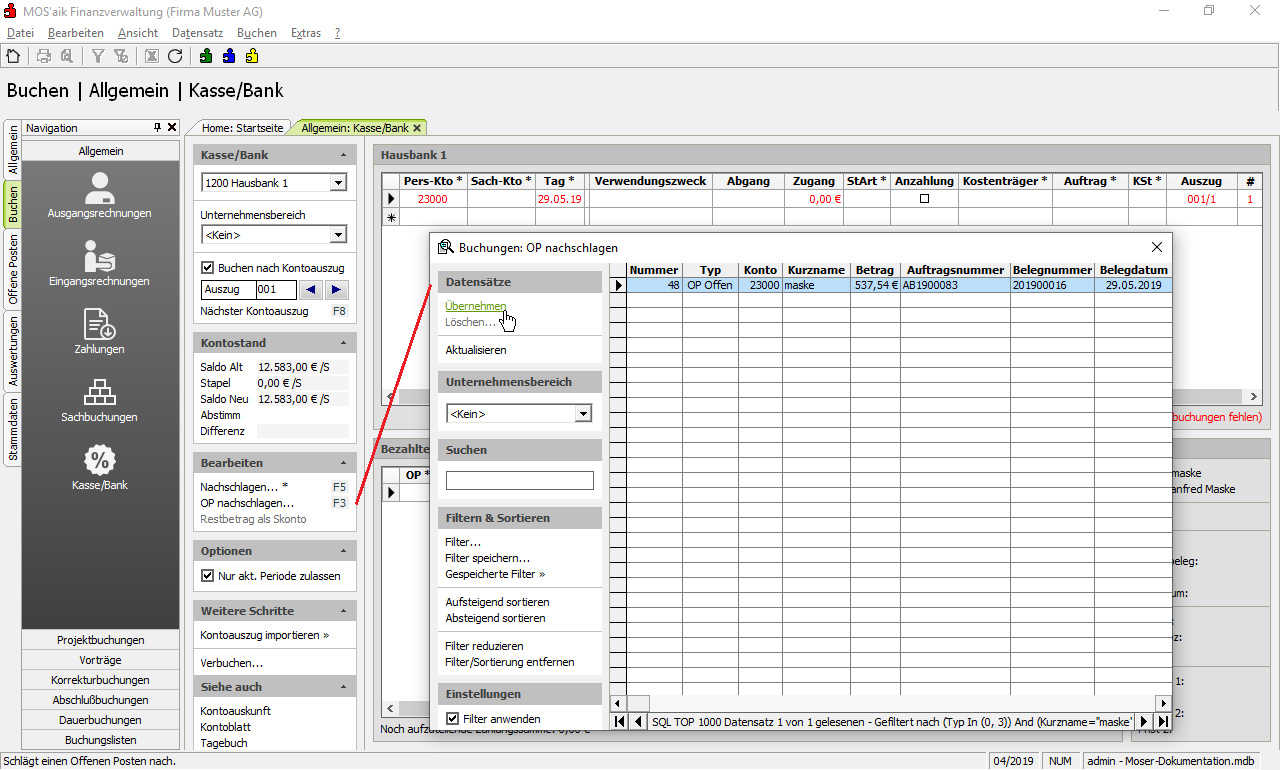Uncheck 'Nur akt. Periode zulassen'
This screenshot has height=770, width=1280.
[x=208, y=576]
